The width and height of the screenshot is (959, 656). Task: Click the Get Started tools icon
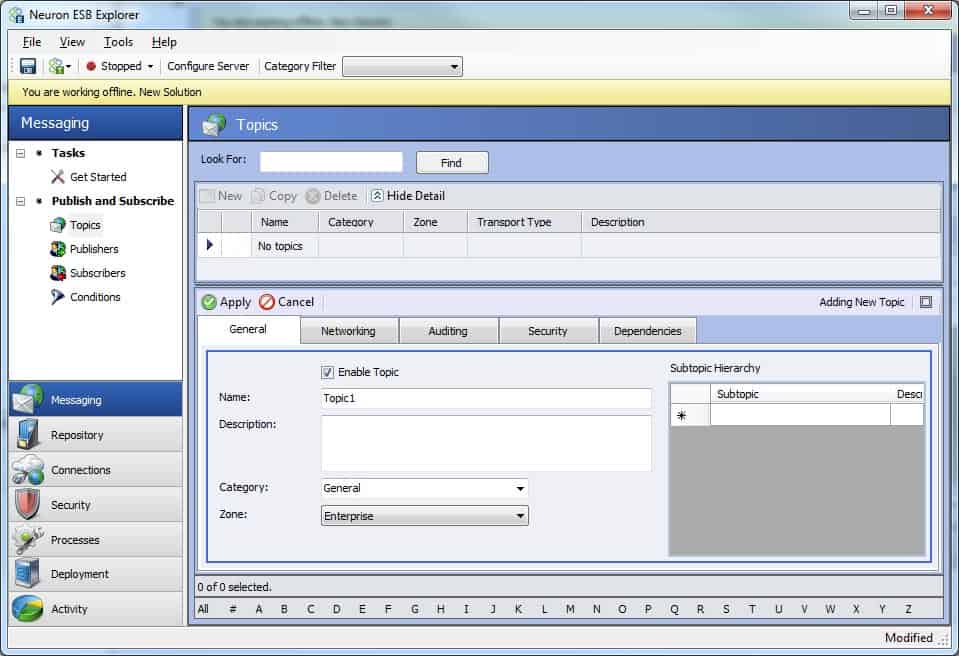[57, 177]
